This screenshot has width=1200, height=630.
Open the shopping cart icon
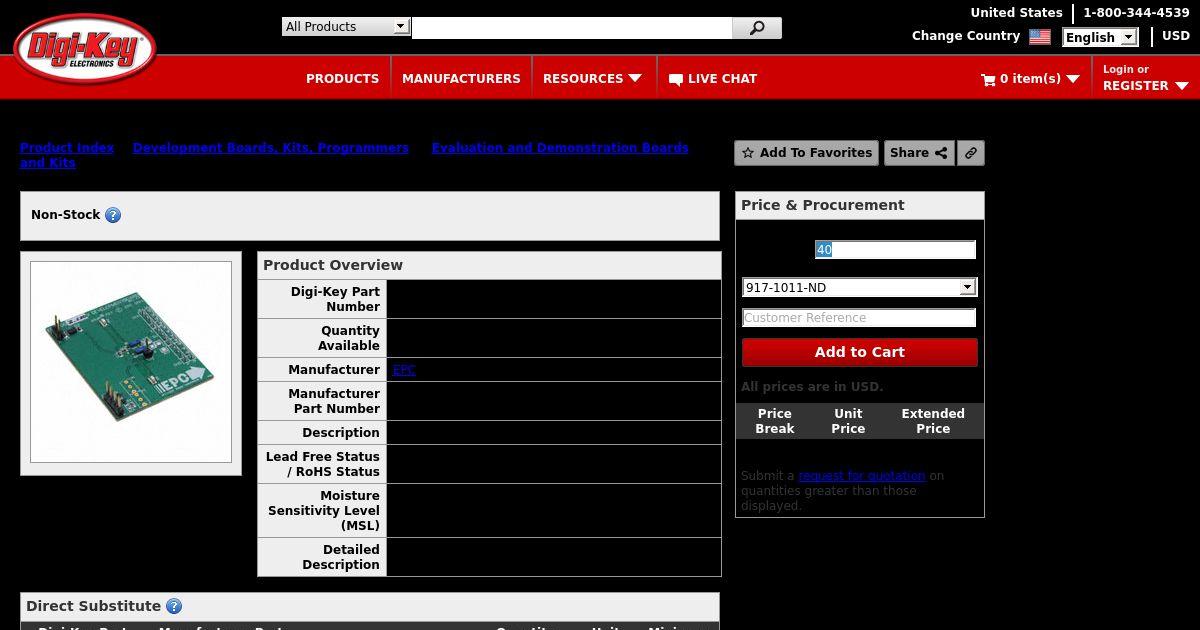pyautogui.click(x=988, y=79)
